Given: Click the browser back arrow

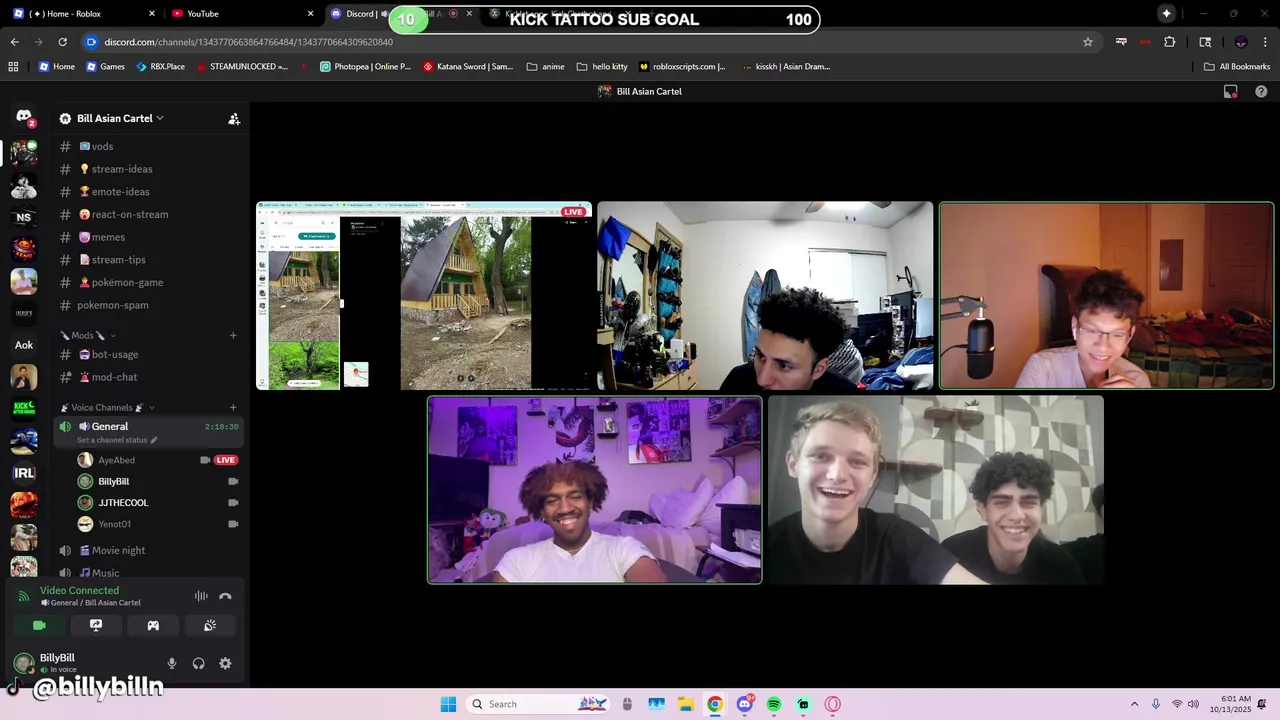Looking at the screenshot, I should point(14,42).
